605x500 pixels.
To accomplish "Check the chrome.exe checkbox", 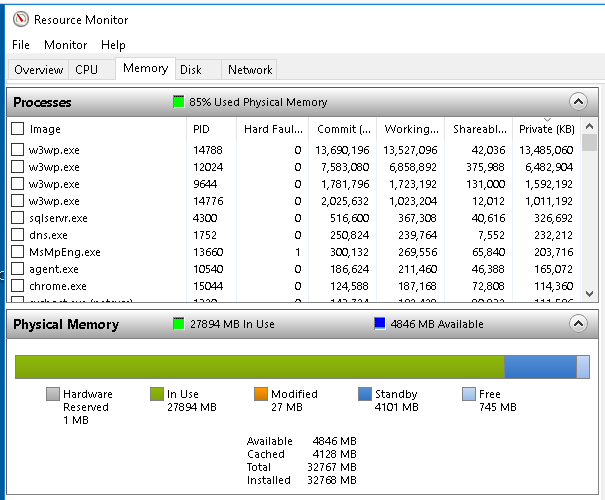I will point(17,285).
